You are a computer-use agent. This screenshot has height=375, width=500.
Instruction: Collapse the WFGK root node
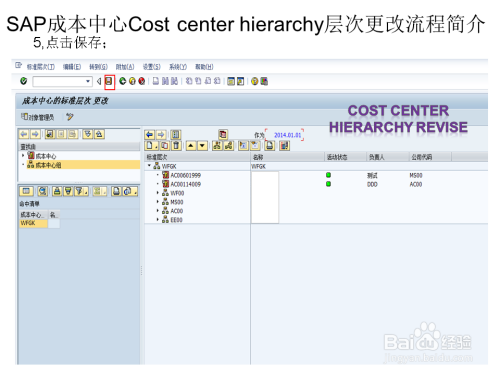pos(149,166)
